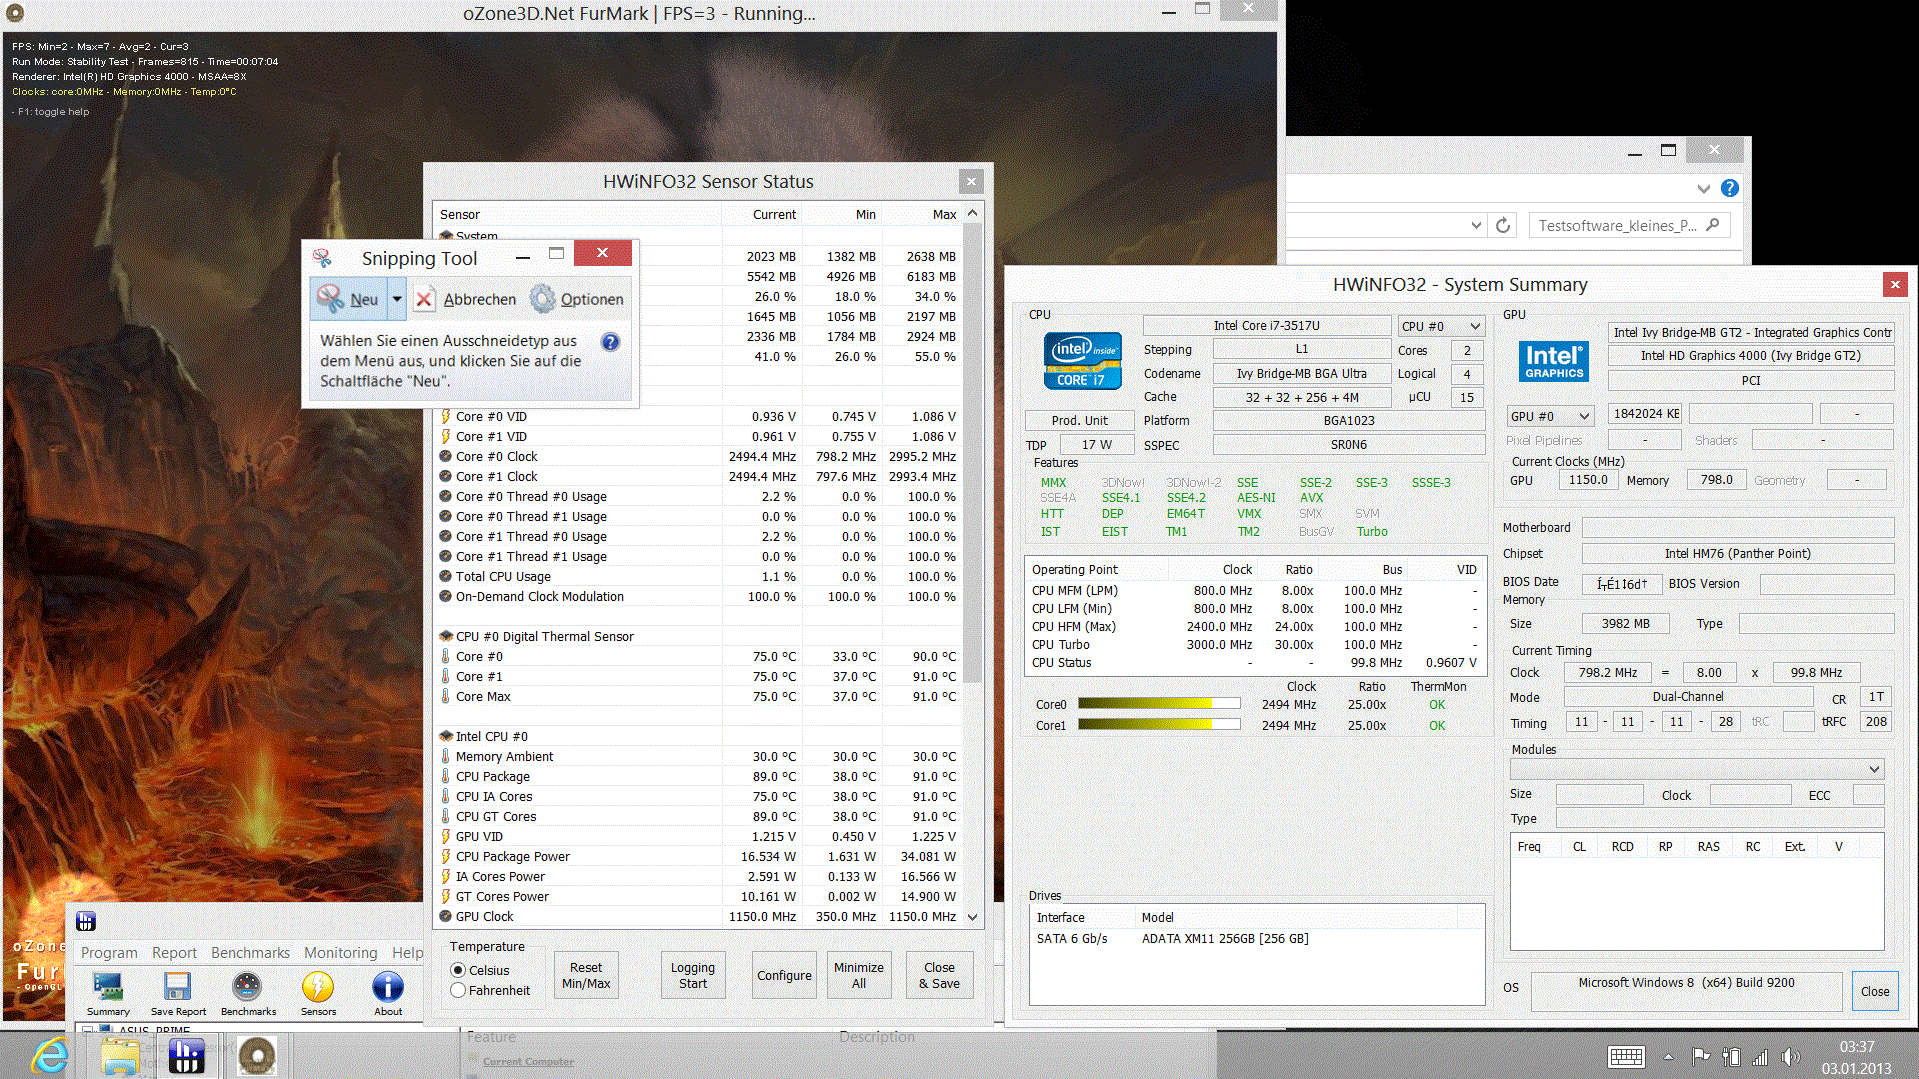This screenshot has width=1919, height=1079.
Task: Click the Intel Graphics logo
Action: [x=1554, y=361]
